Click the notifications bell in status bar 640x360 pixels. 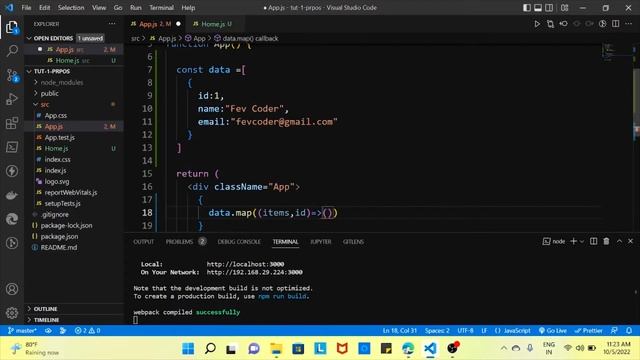point(629,331)
